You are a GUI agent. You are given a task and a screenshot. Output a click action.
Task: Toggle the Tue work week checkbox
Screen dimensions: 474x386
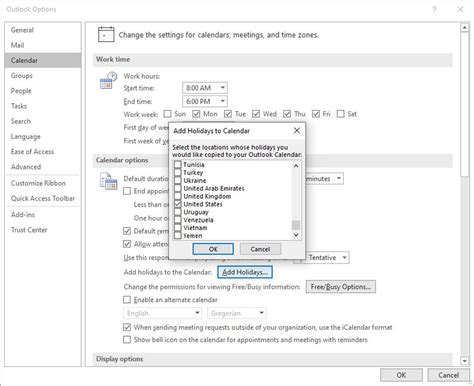point(228,114)
